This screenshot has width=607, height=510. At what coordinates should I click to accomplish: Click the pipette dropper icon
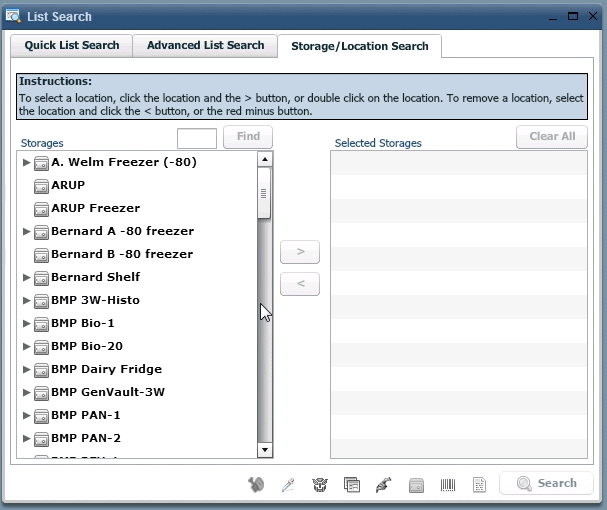point(288,485)
